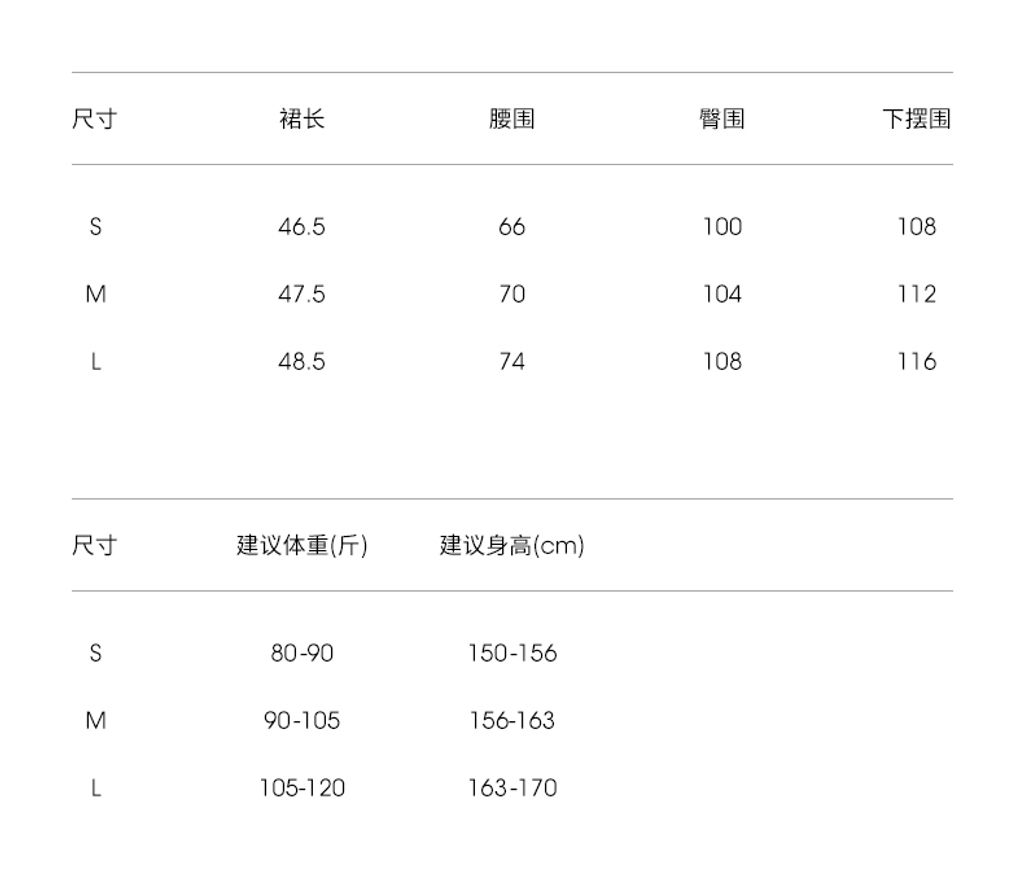
Task: Select the 150-156 suggested height cell
Action: [x=512, y=653]
